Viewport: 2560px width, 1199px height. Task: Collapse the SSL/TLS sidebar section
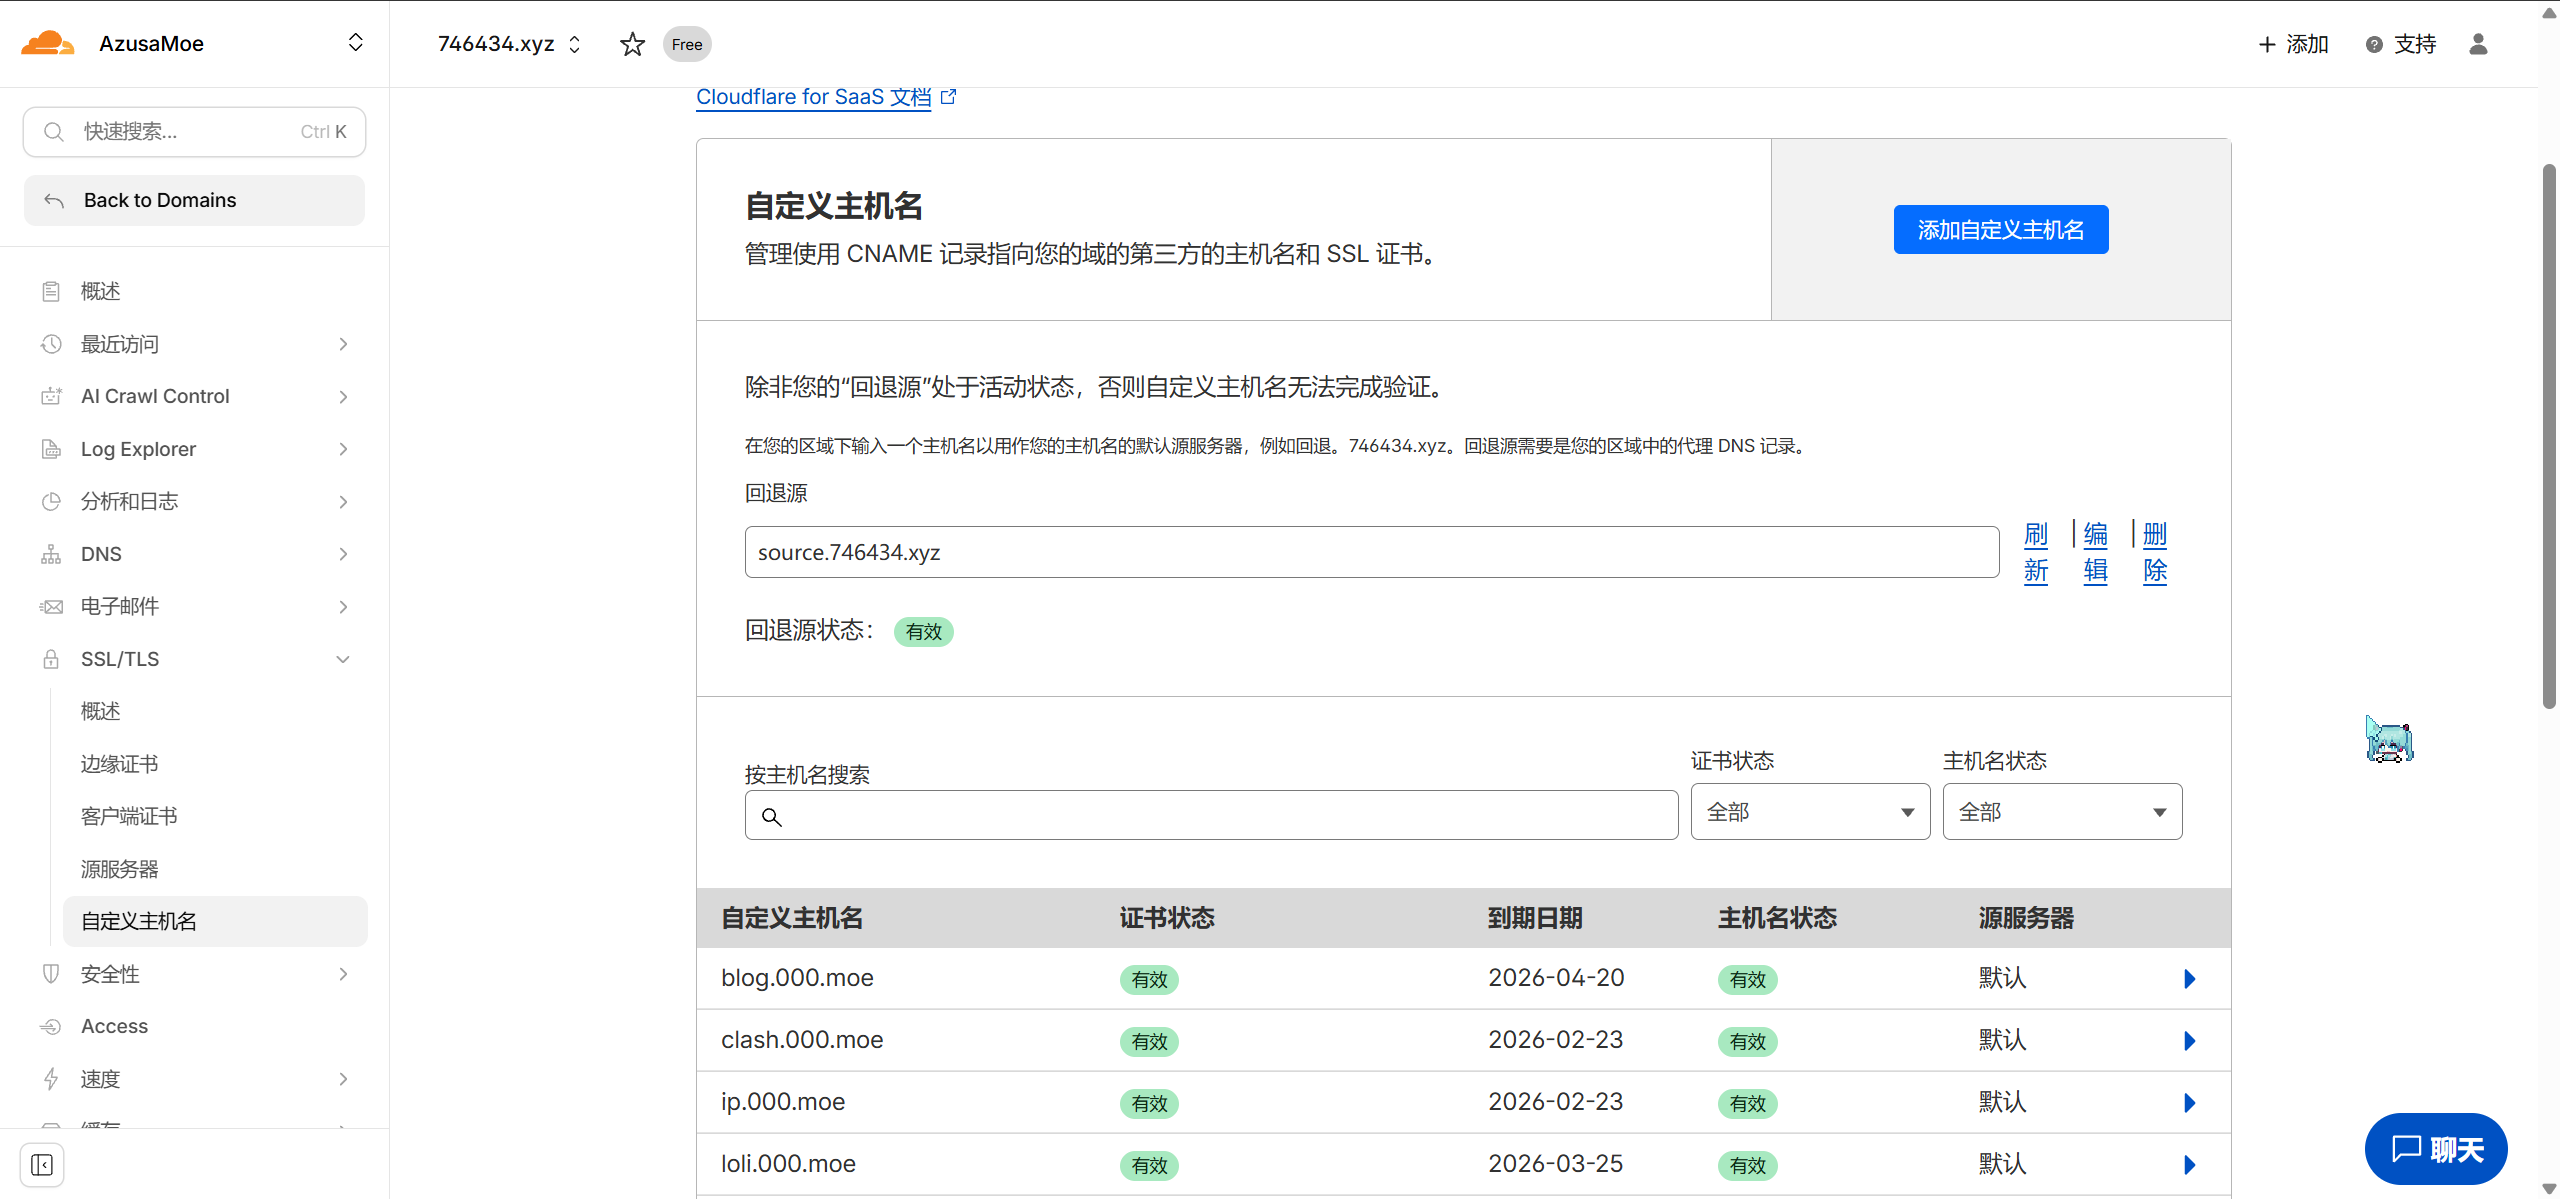click(343, 659)
